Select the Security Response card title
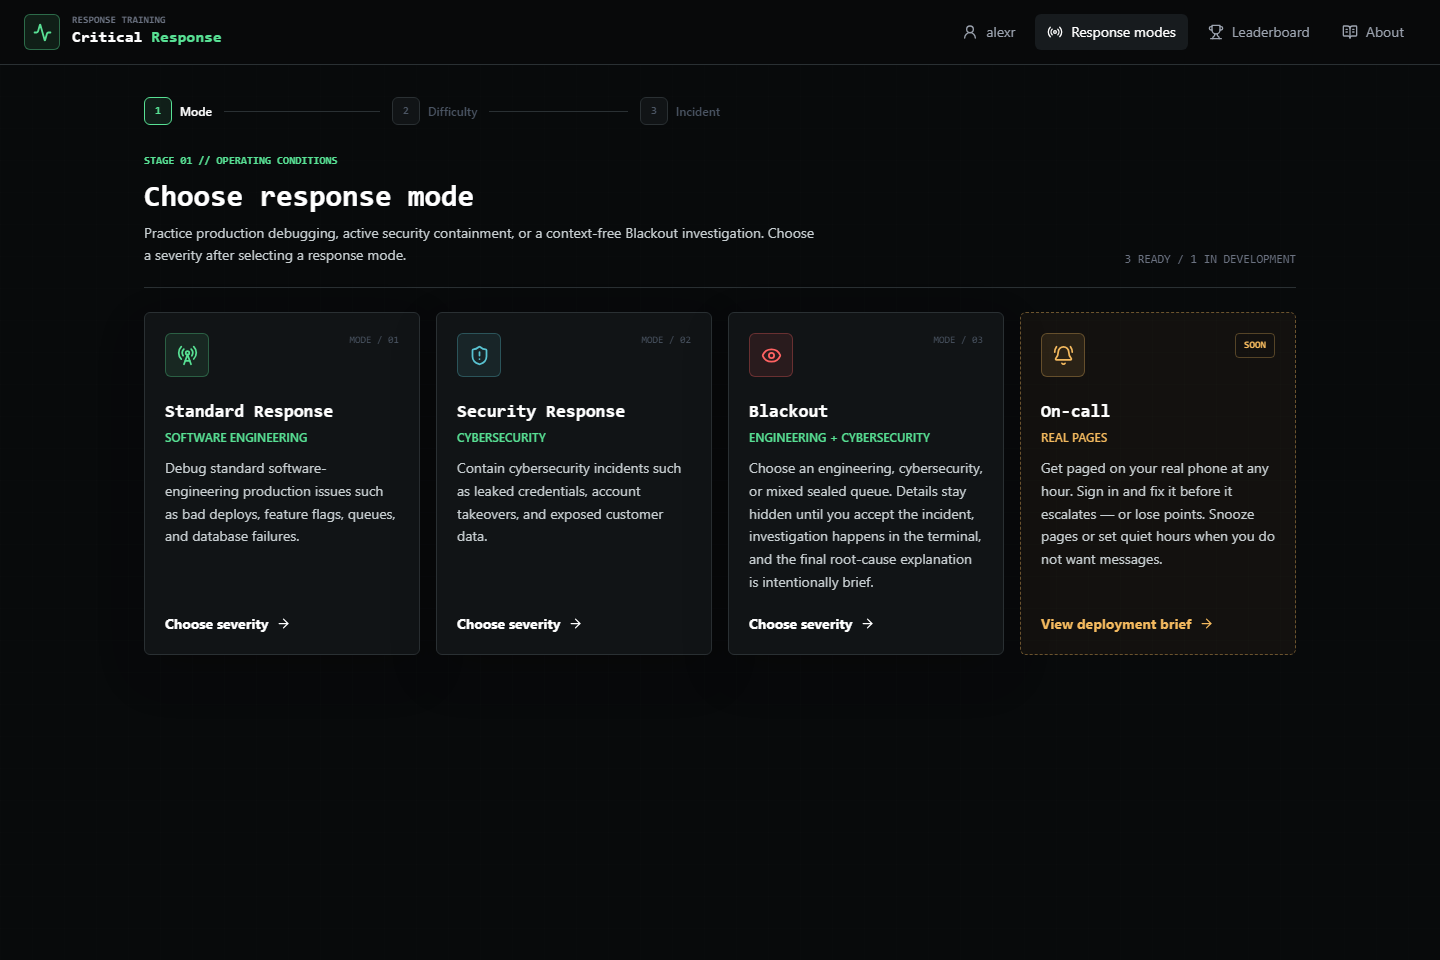The height and width of the screenshot is (960, 1440). pos(541,411)
